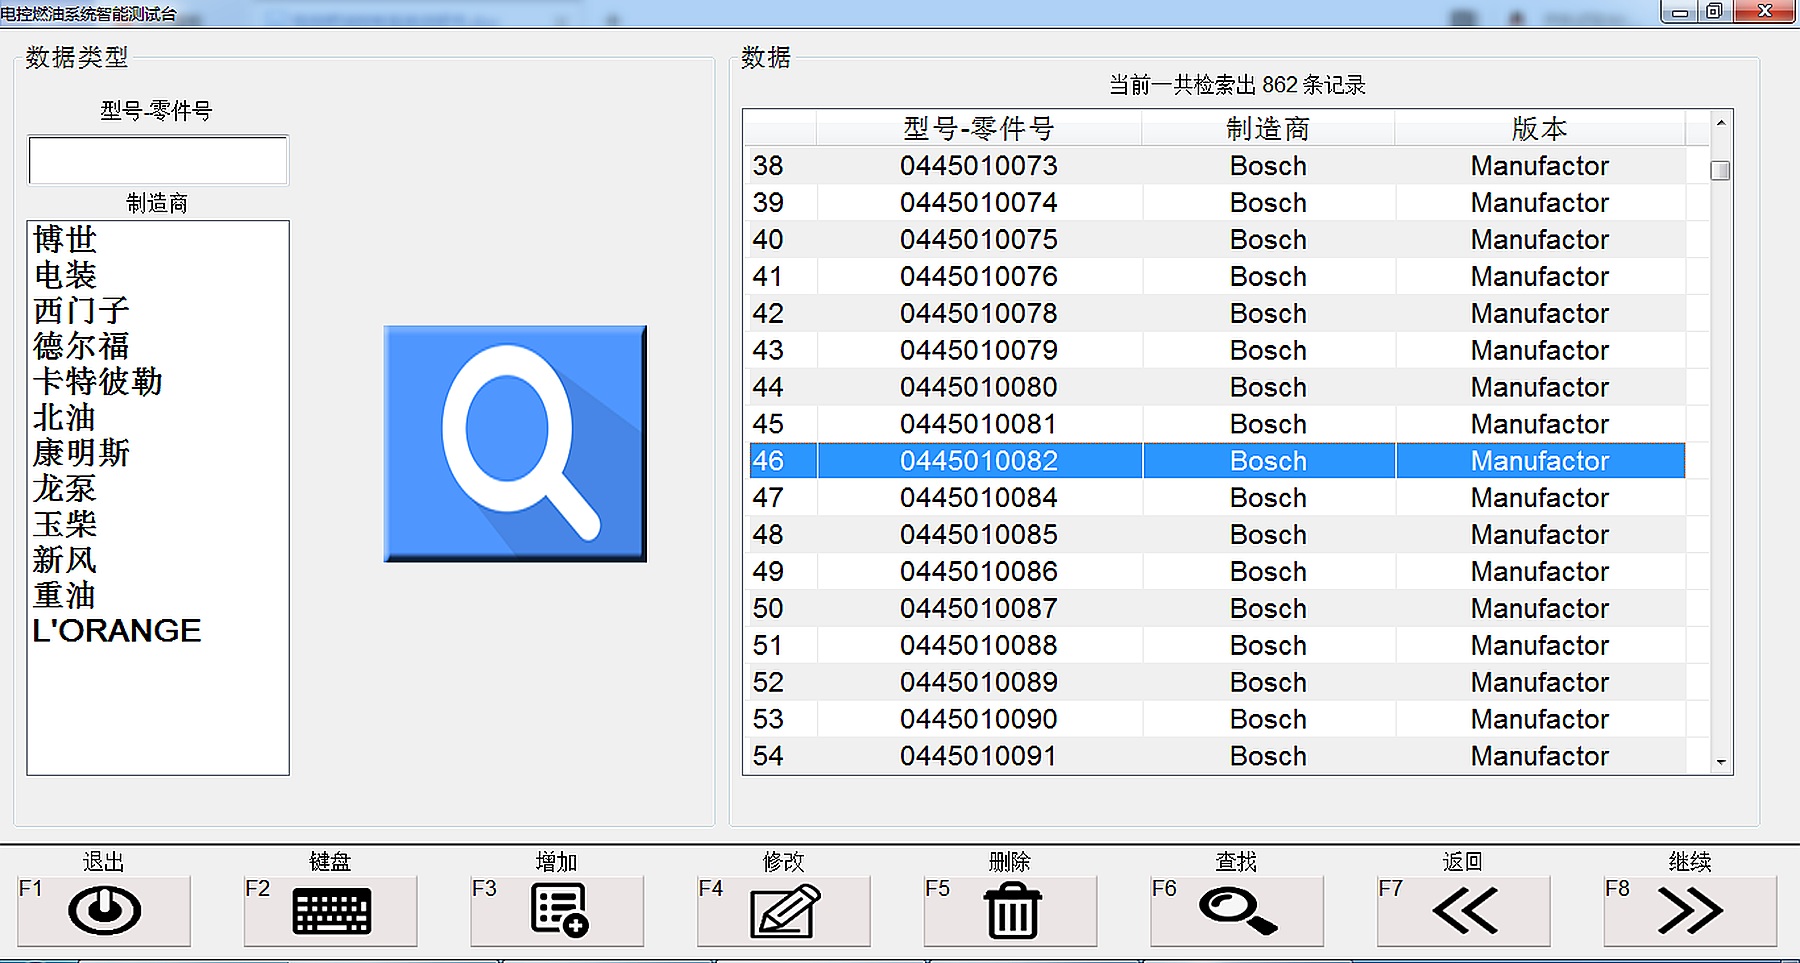
Task: Select 卡特彼勒 in manufacturer list
Action: pyautogui.click(x=97, y=382)
